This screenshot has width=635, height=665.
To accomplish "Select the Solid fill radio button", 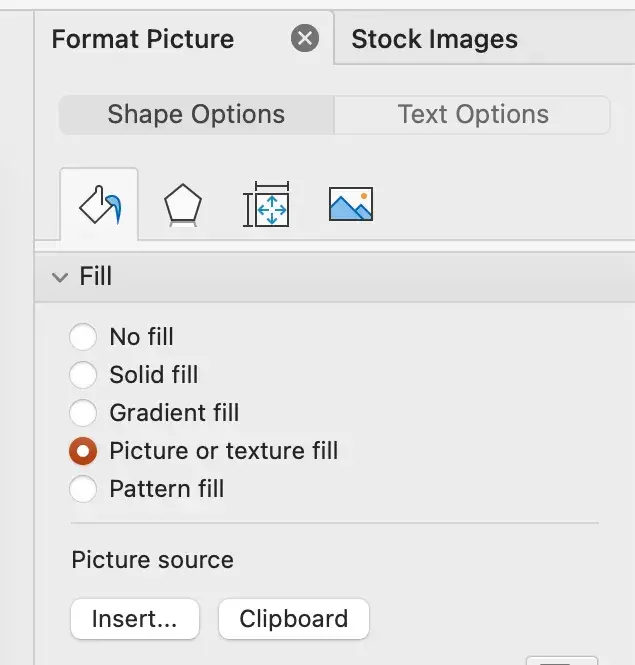I will point(84,375).
